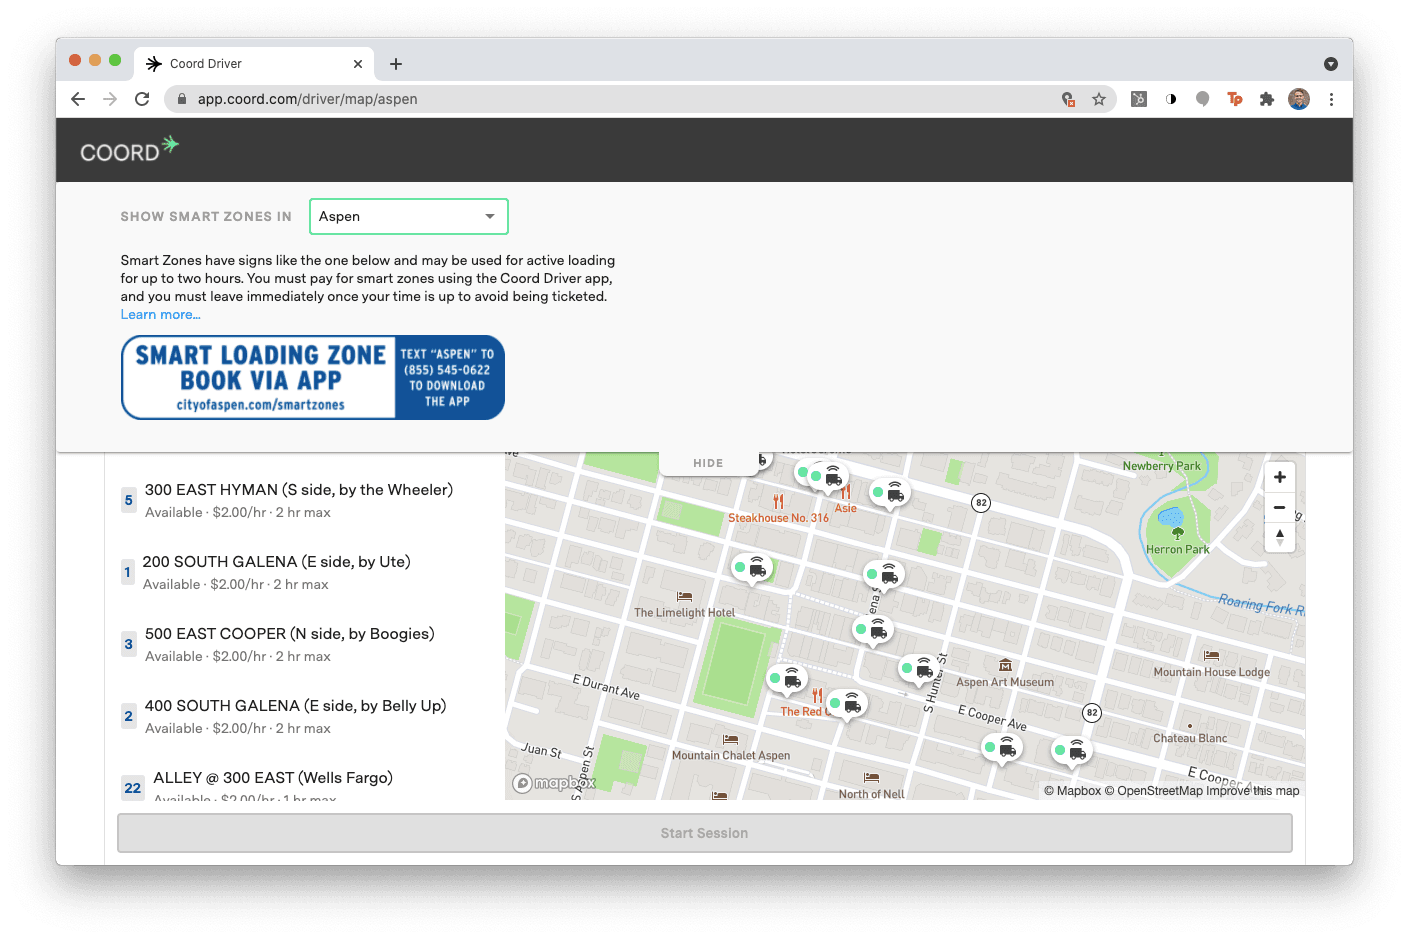Select the truck marker right of Asie

pos(889,493)
